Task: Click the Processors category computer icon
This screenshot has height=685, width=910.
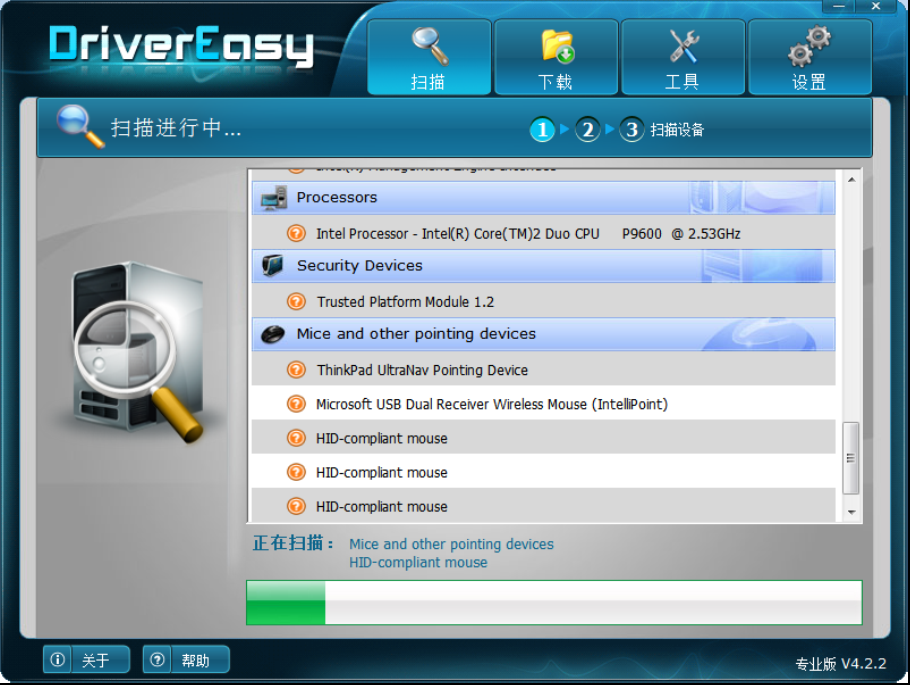Action: click(273, 198)
